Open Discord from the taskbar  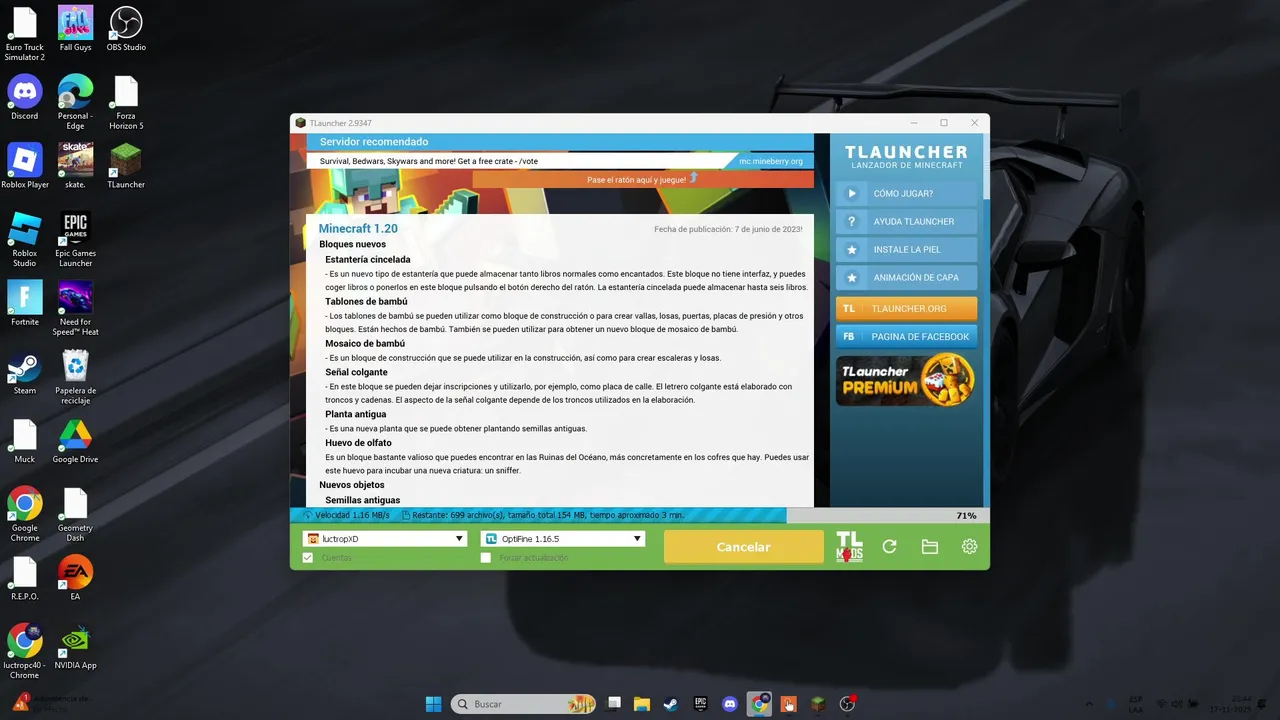(x=730, y=704)
